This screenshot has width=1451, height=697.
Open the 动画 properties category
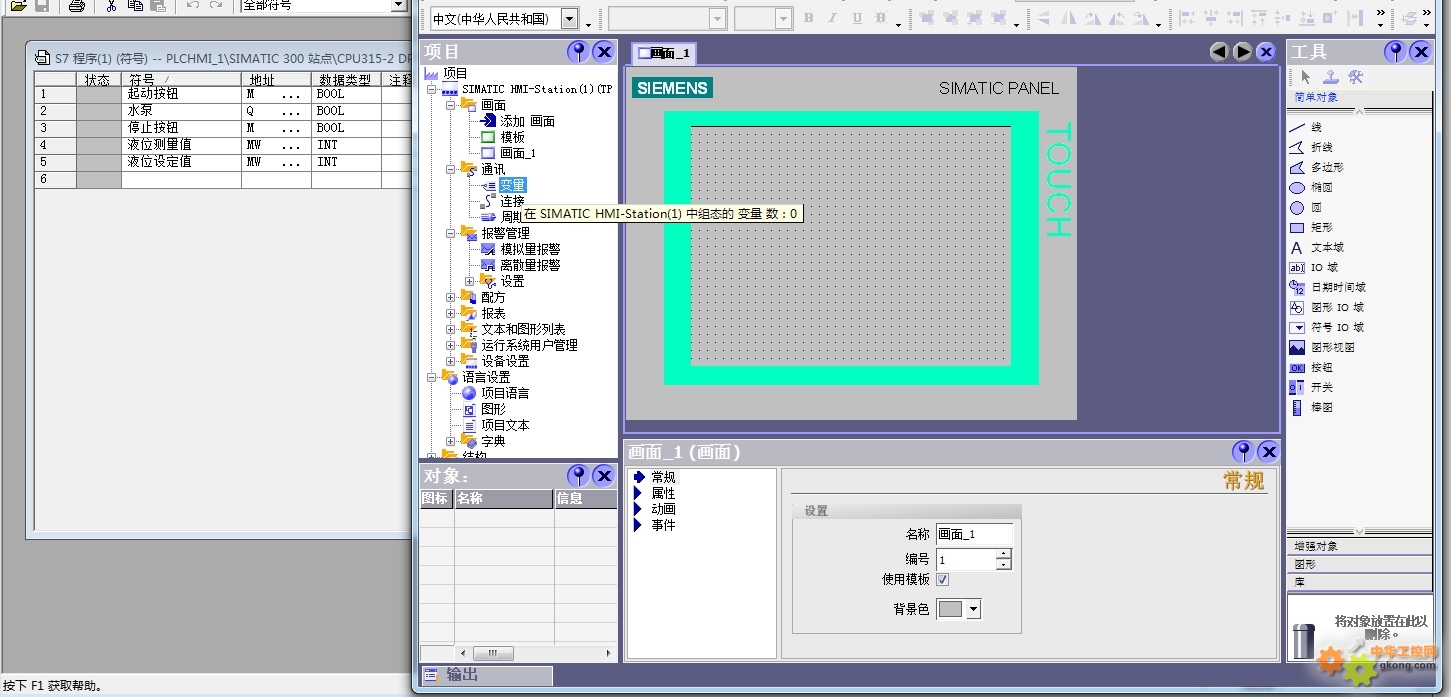tap(663, 509)
